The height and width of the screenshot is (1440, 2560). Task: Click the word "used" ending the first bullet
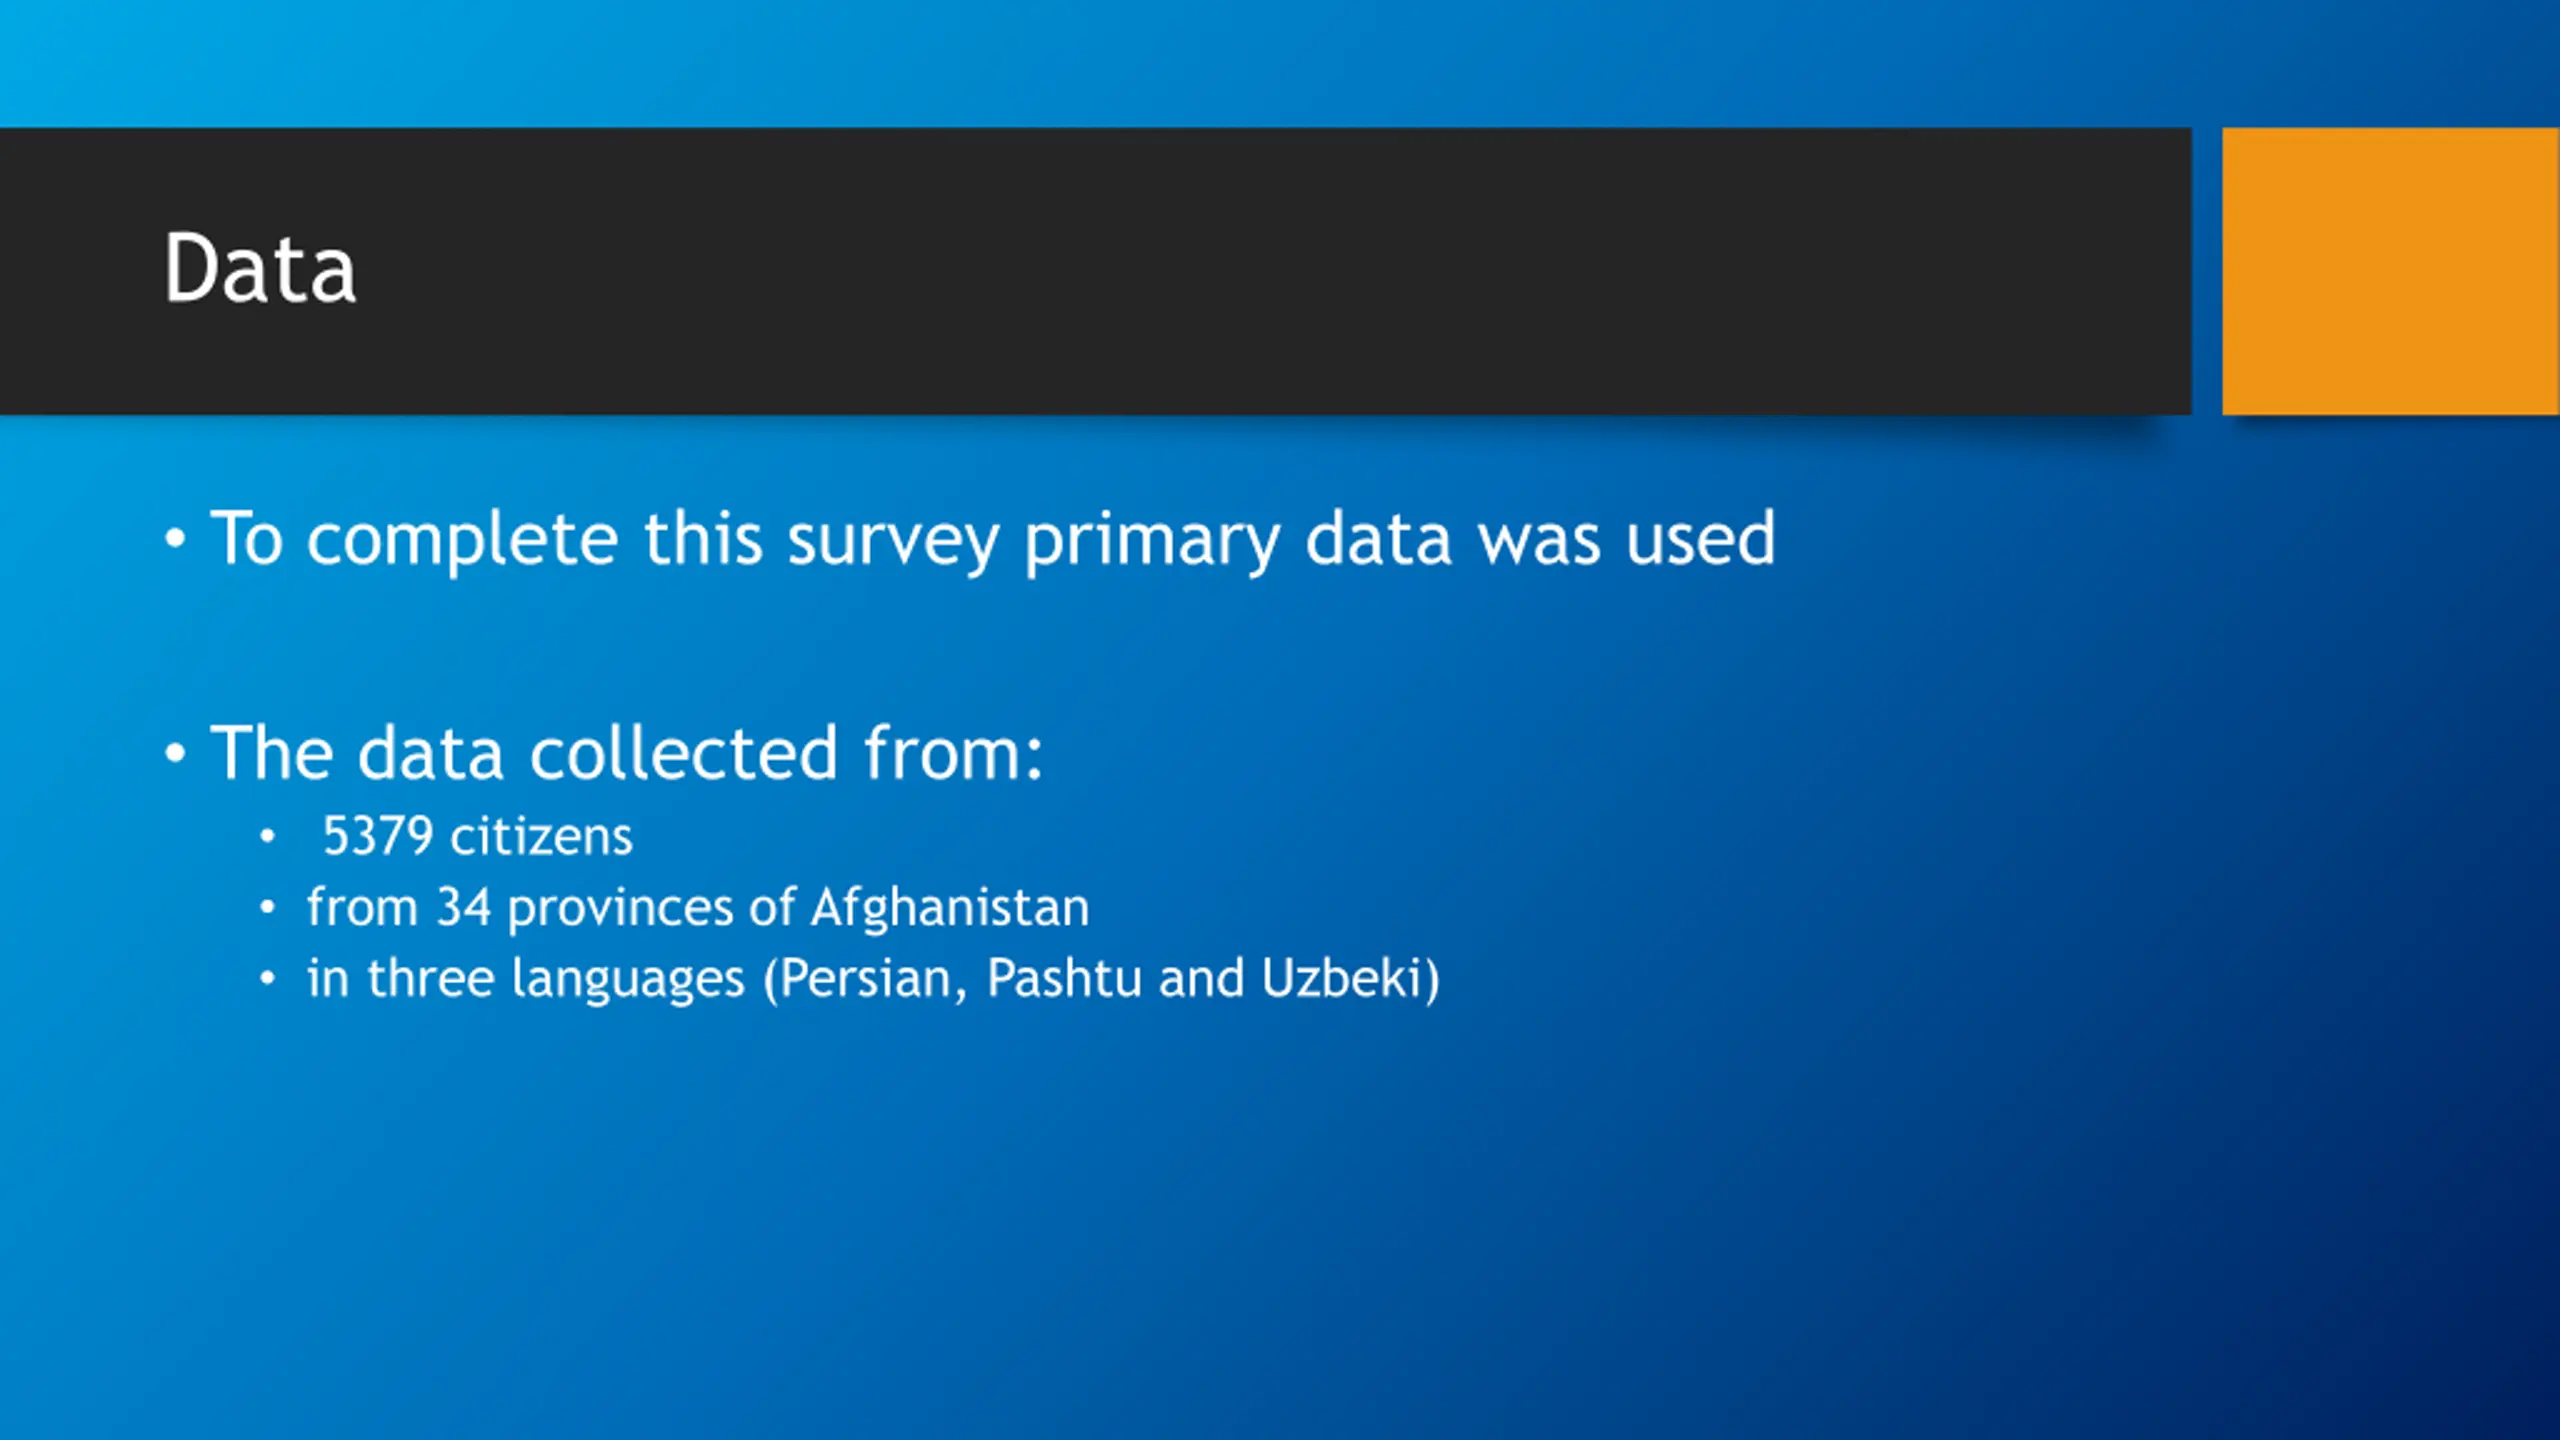[x=1700, y=538]
